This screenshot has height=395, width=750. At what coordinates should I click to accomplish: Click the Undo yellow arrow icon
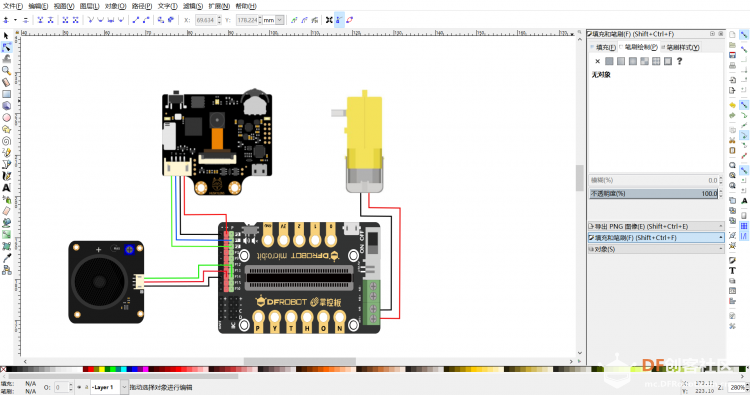pyautogui.click(x=732, y=105)
